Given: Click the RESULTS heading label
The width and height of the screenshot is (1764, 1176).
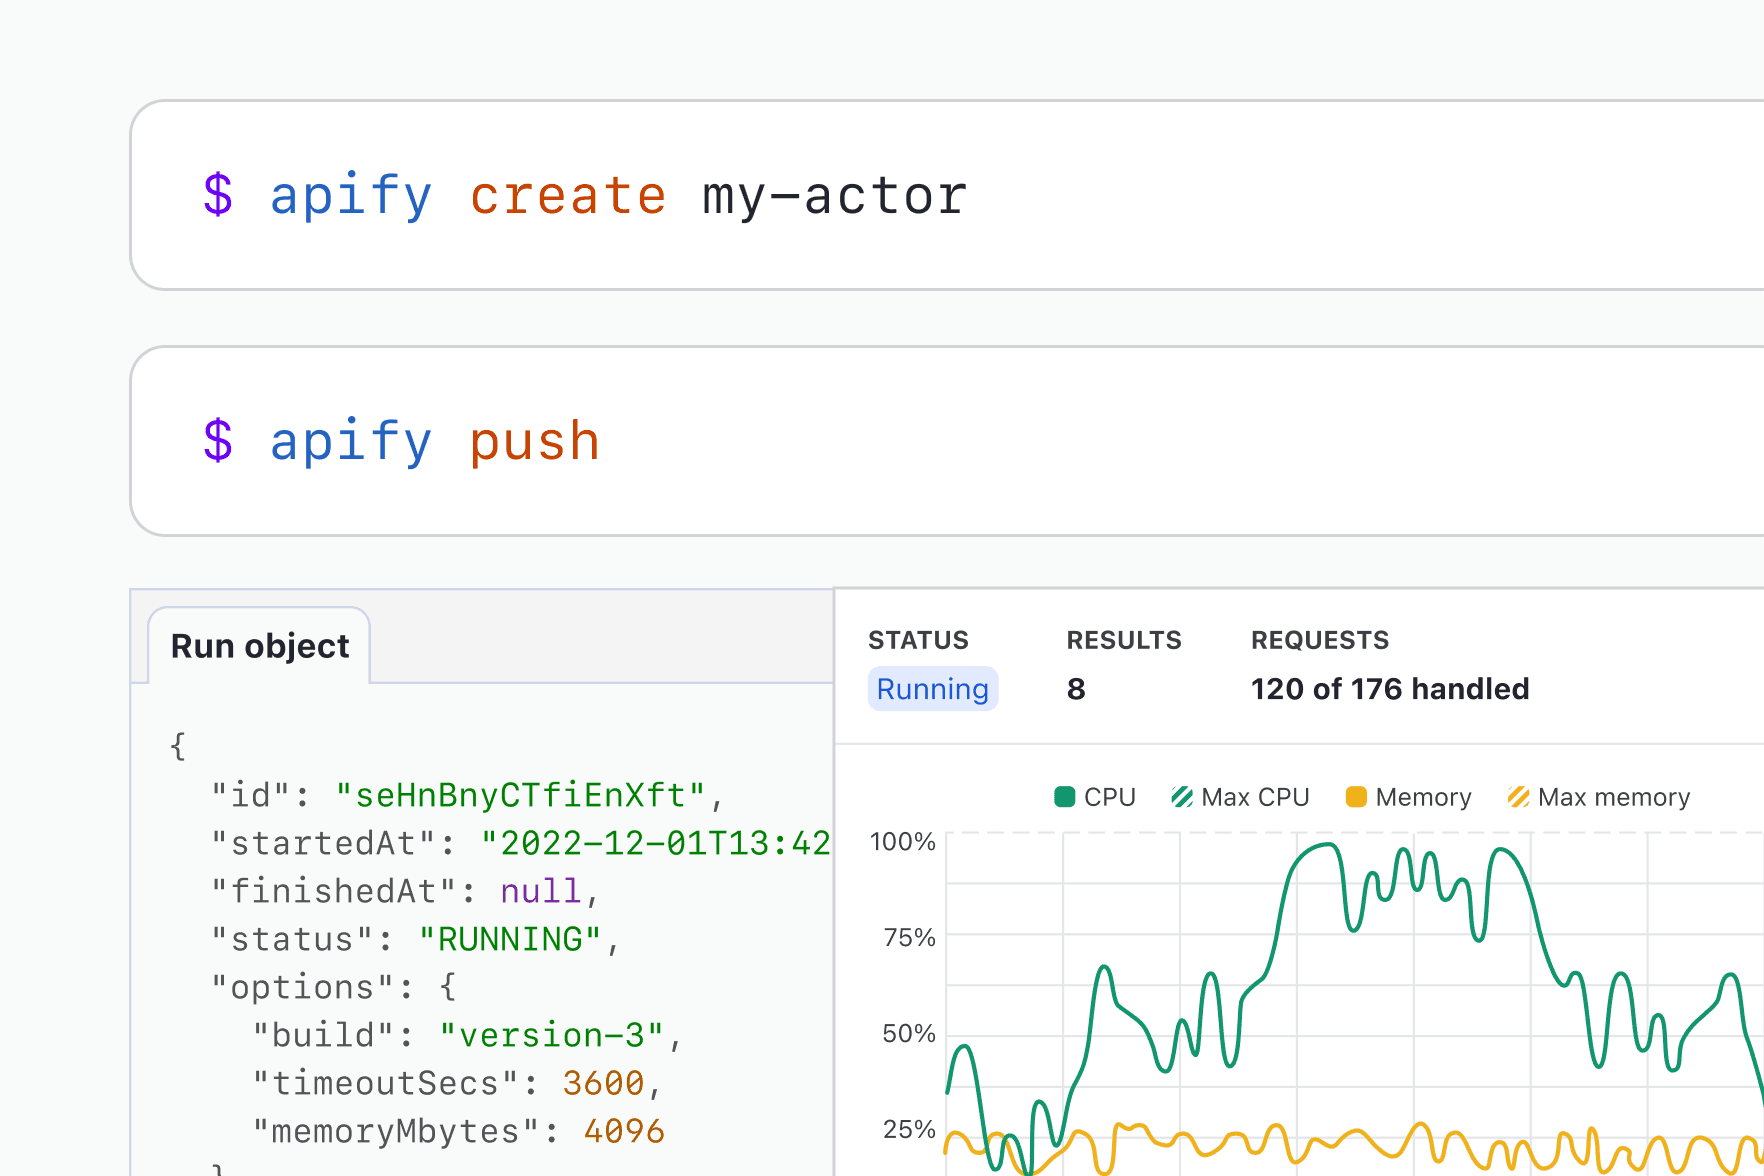Looking at the screenshot, I should pos(1124,640).
